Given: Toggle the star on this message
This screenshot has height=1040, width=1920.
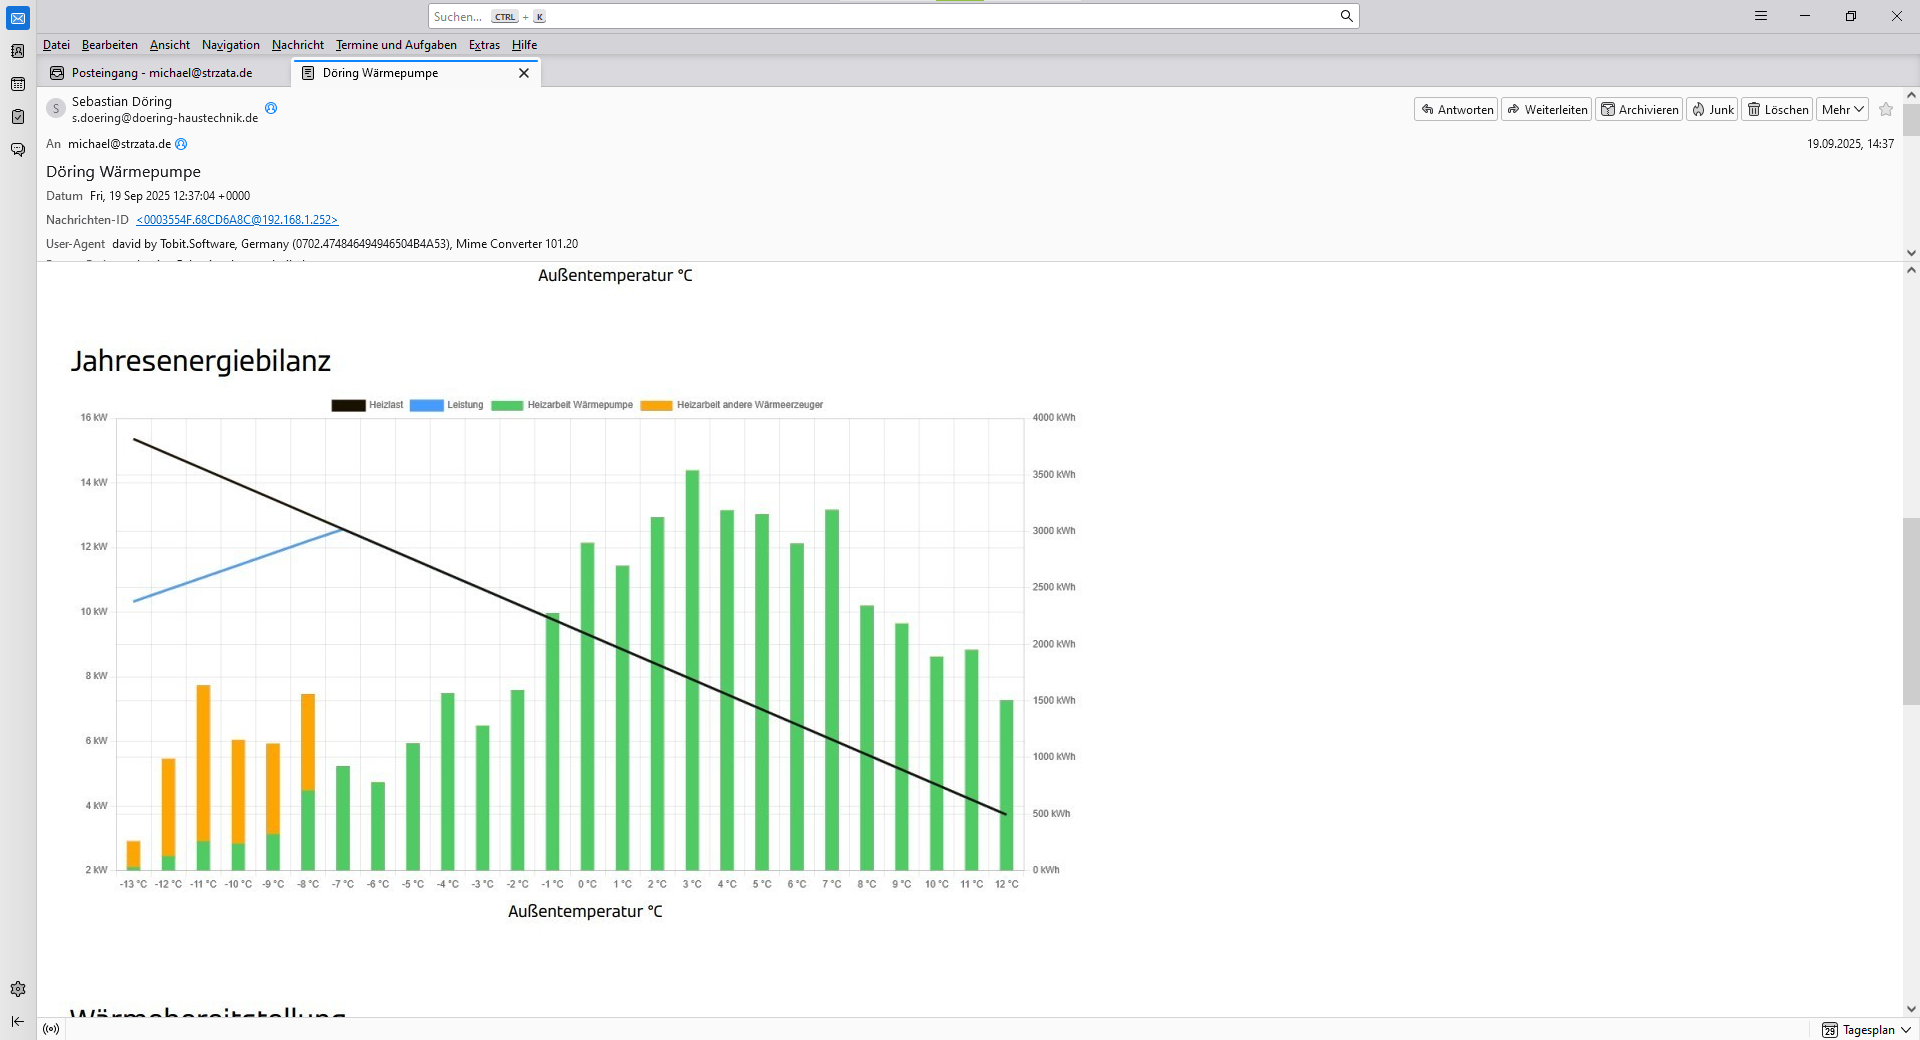Looking at the screenshot, I should click(1886, 110).
